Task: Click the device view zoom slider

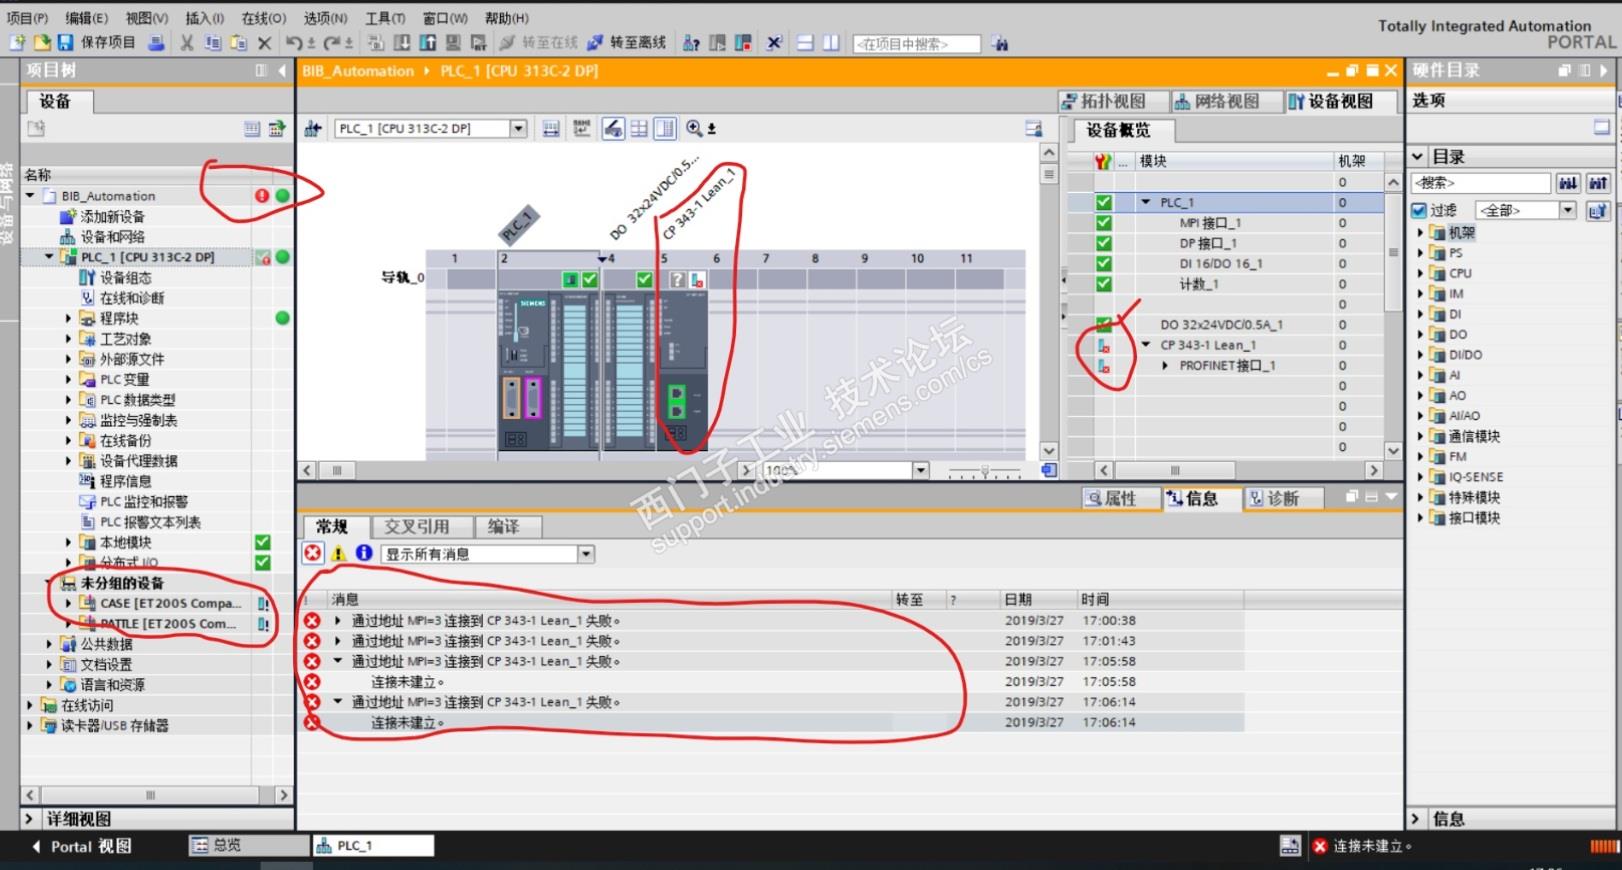Action: [985, 470]
